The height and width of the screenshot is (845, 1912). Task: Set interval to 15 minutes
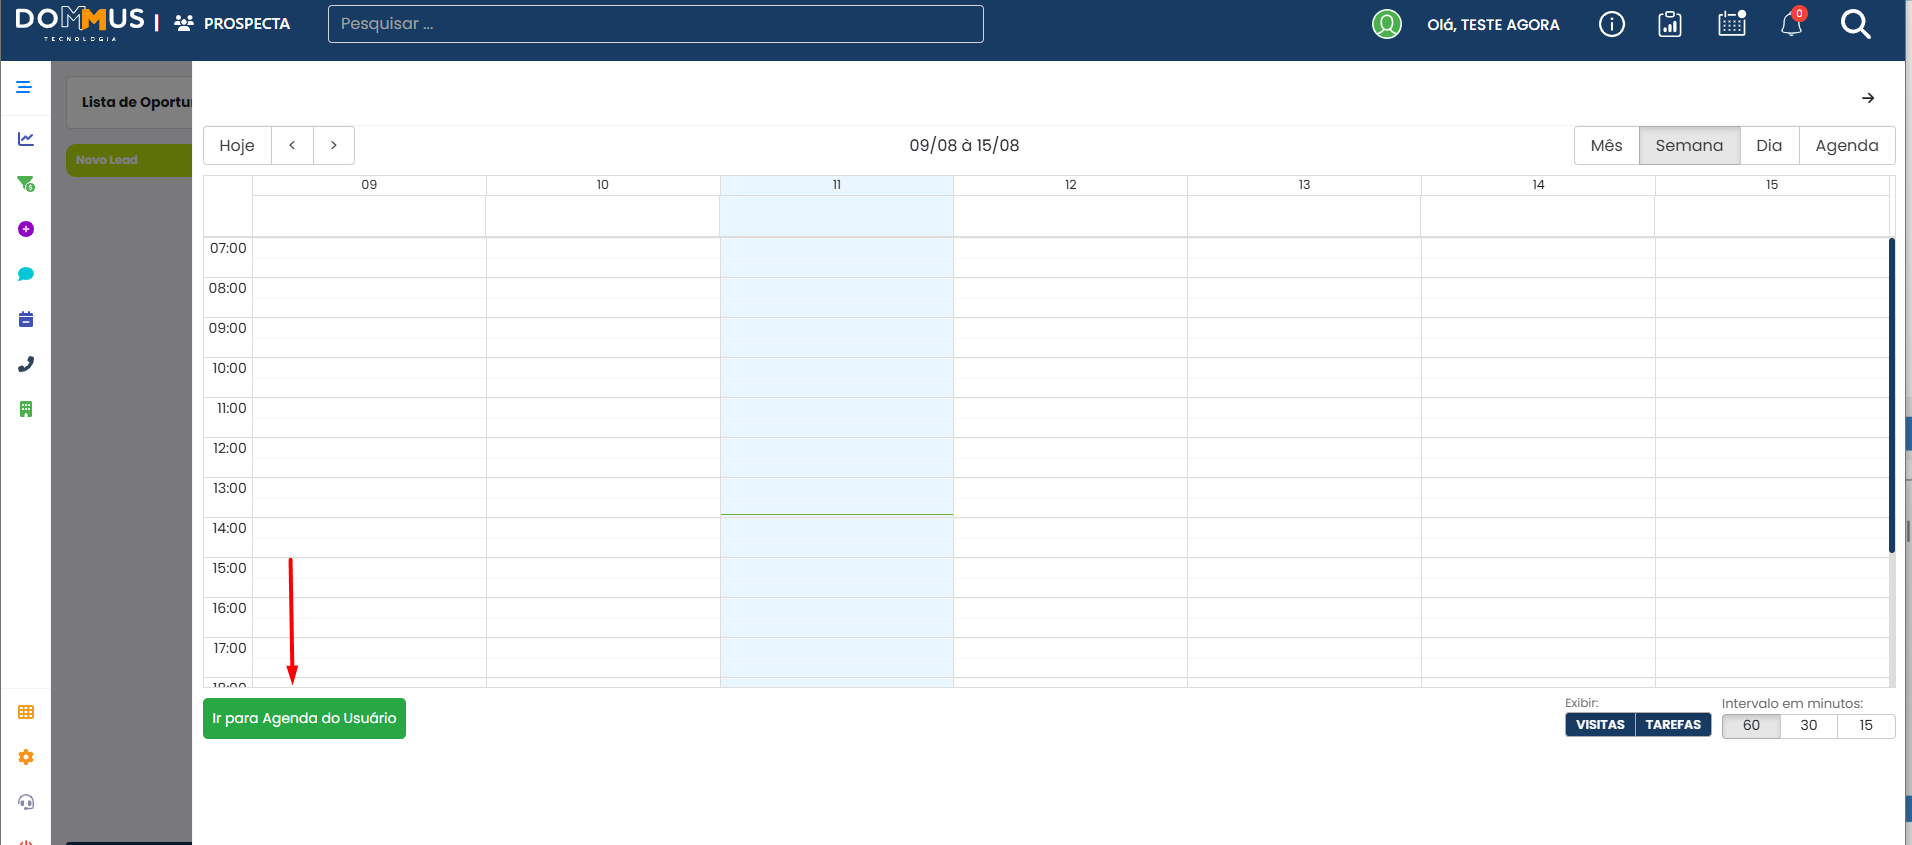(1866, 726)
